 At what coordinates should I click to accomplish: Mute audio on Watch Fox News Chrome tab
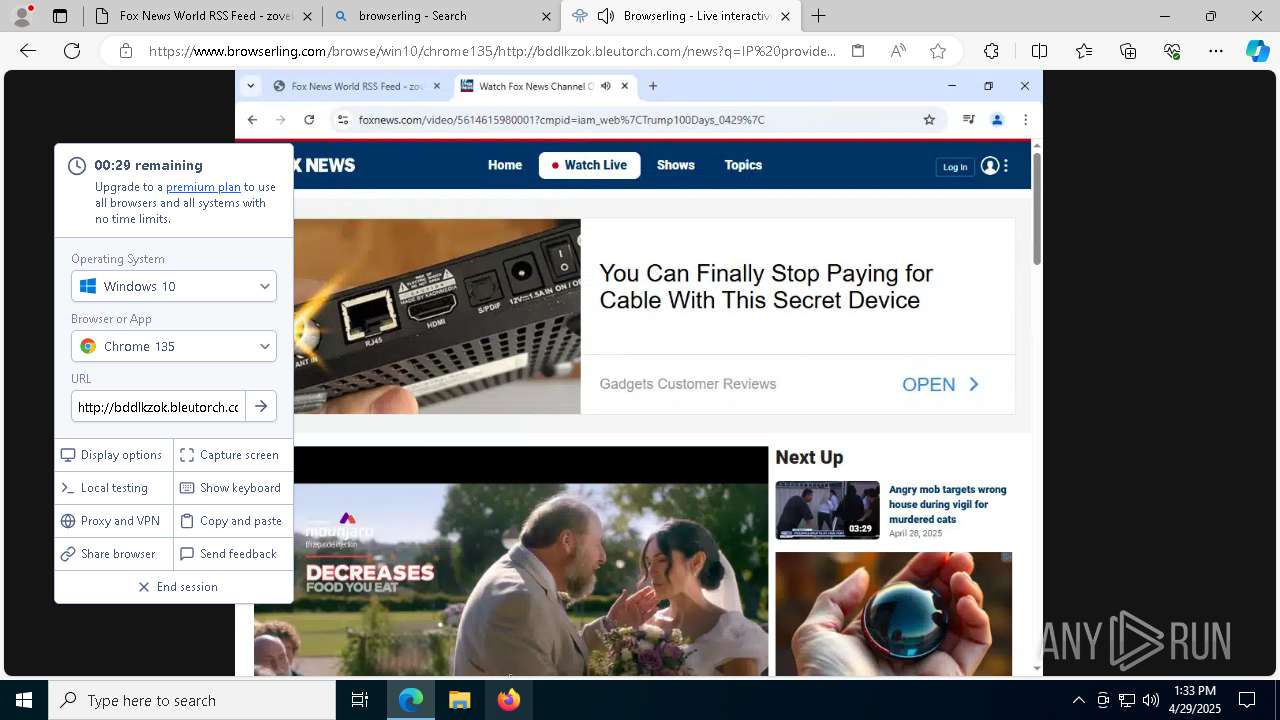point(606,86)
